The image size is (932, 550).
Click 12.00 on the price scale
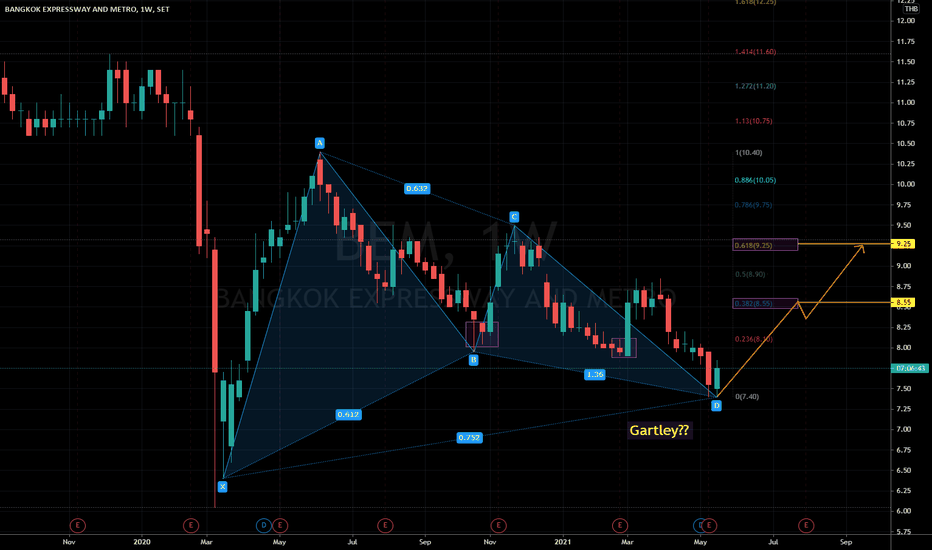(906, 21)
